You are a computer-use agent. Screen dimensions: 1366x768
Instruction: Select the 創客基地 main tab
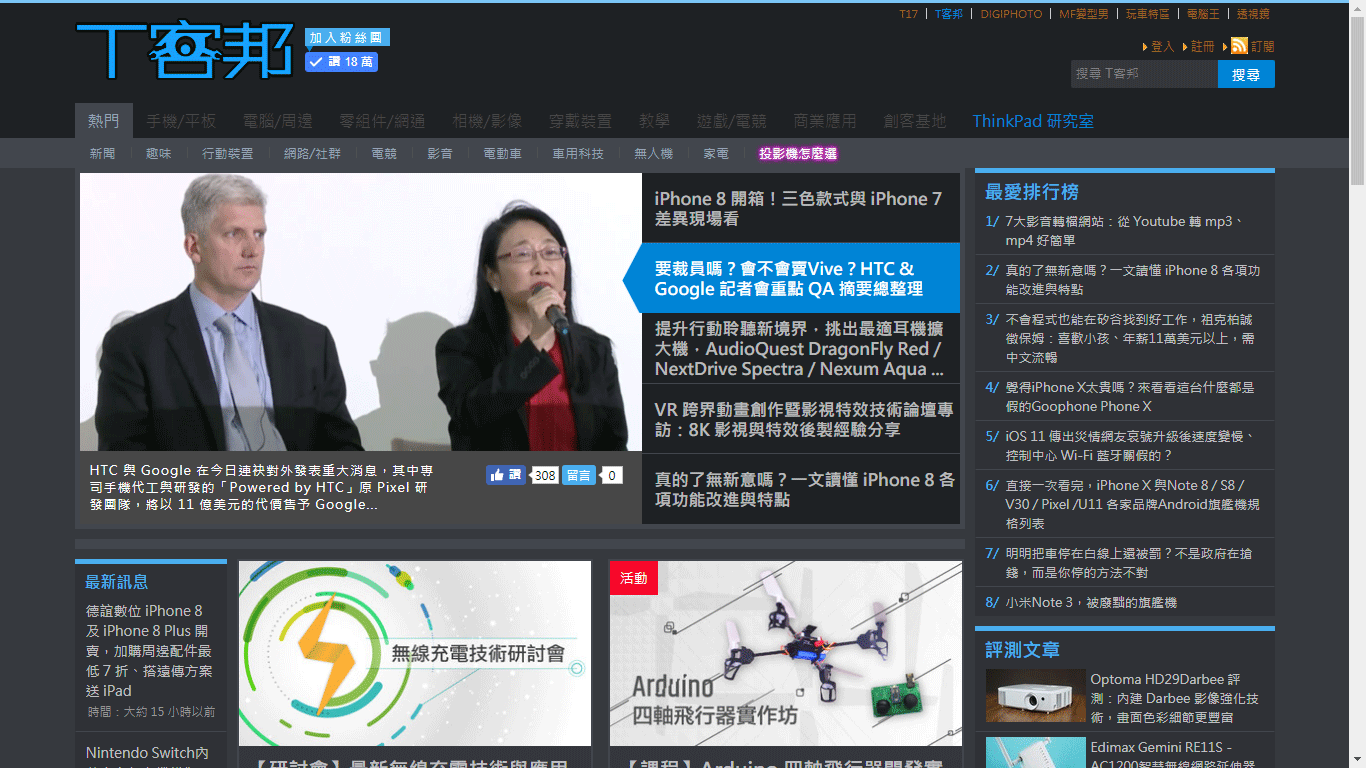[915, 121]
